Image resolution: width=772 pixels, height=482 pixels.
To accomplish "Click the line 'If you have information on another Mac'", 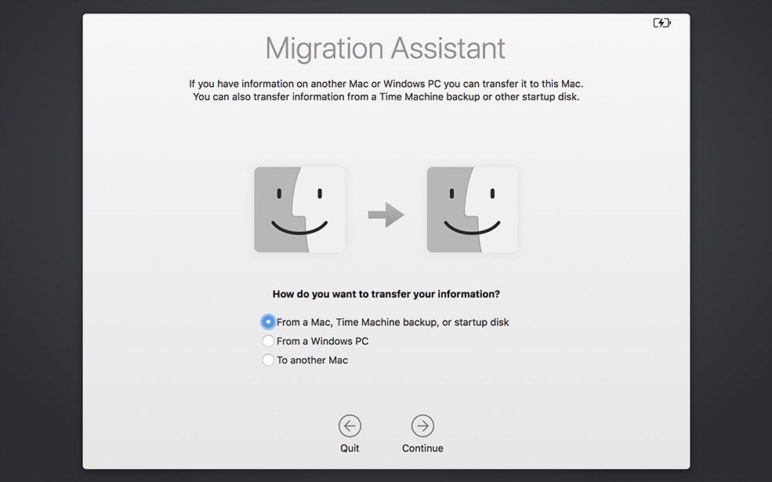I will 386,84.
